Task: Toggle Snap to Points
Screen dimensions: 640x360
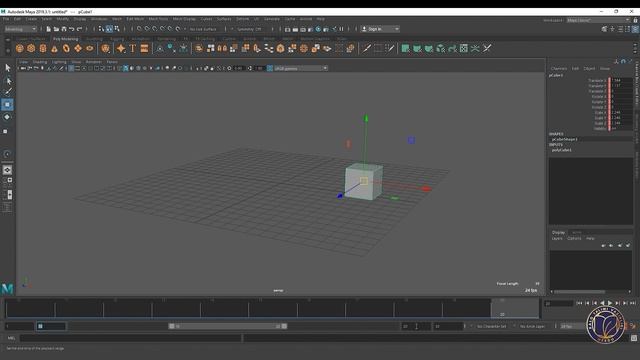Action: [155, 29]
